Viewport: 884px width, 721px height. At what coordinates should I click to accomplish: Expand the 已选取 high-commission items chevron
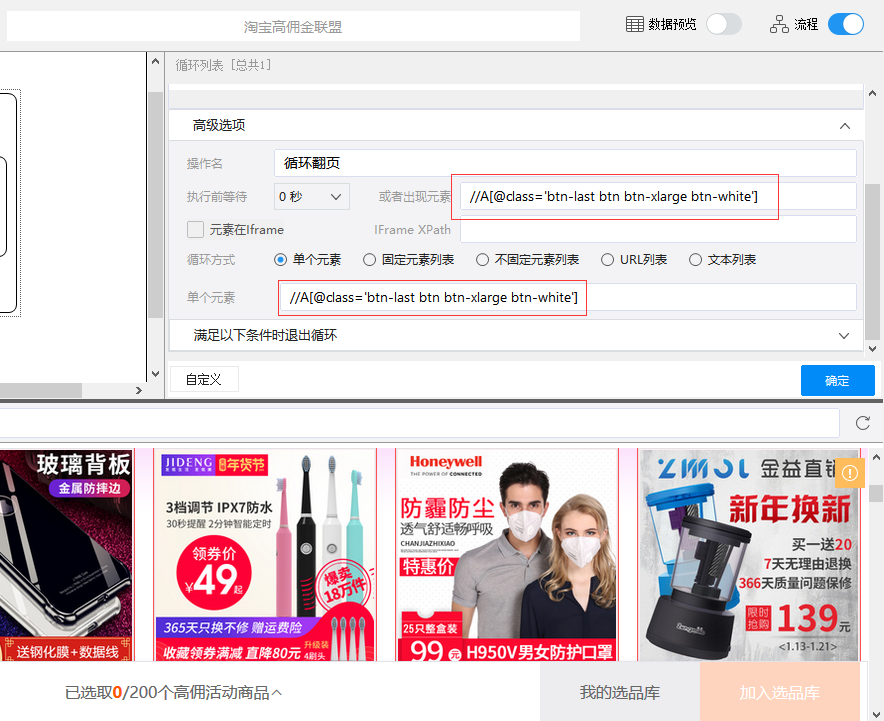(x=276, y=693)
